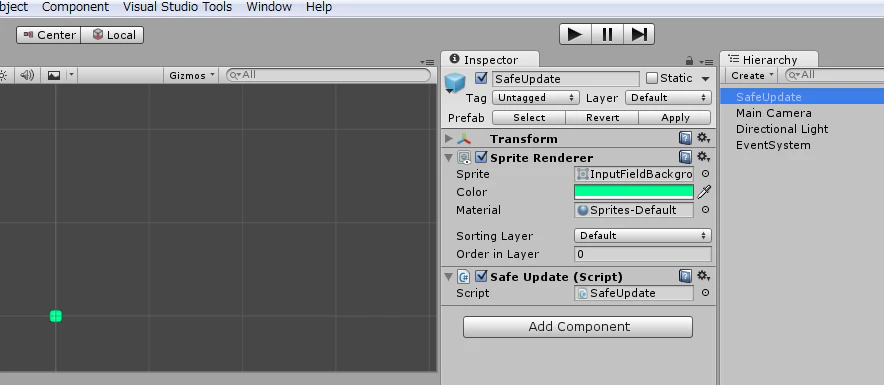Screen dimensions: 884x385
Task: Click the prefab Apply button
Action: pos(675,117)
